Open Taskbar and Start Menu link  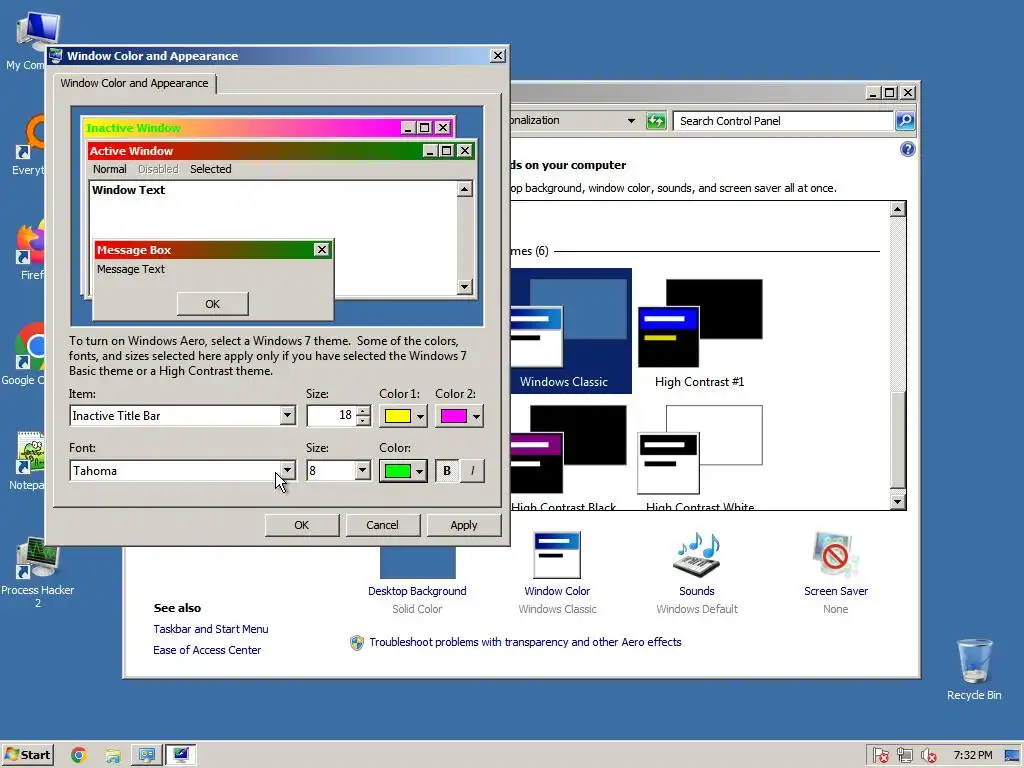click(211, 629)
